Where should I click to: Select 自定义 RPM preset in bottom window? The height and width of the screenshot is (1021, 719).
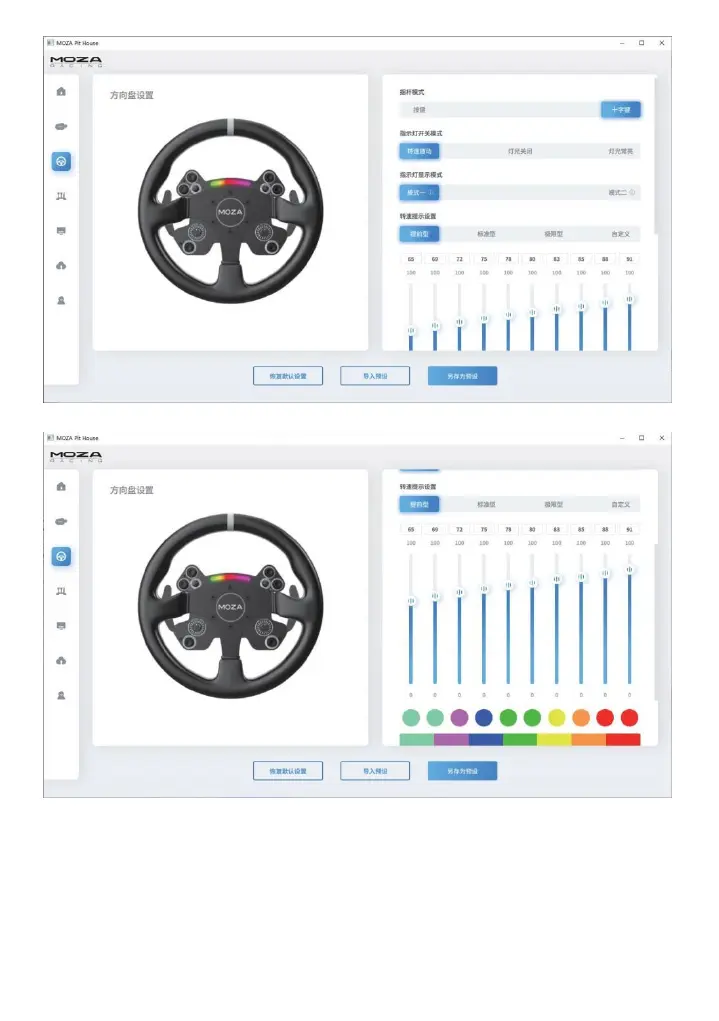tap(620, 504)
